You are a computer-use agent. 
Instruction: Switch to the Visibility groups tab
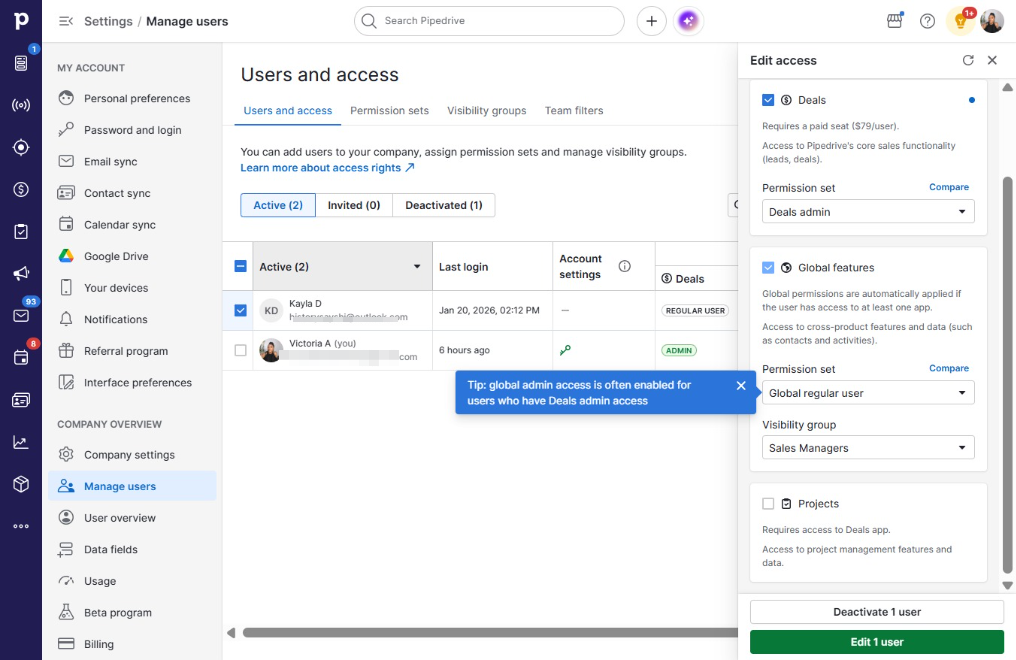[x=487, y=111]
